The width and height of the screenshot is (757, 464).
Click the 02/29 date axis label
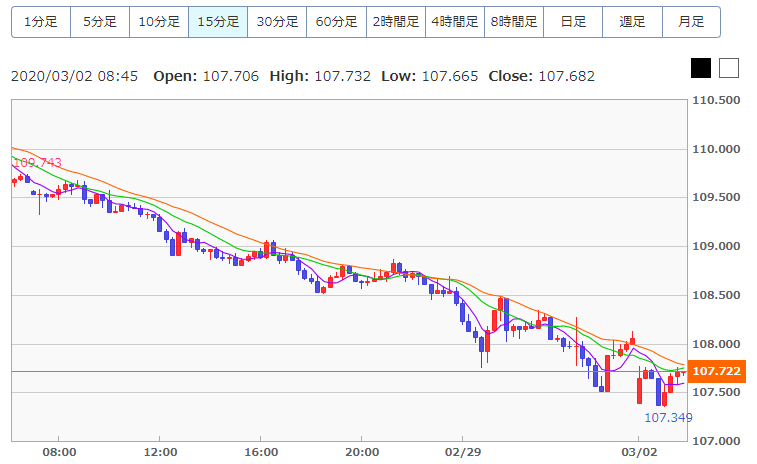(463, 452)
